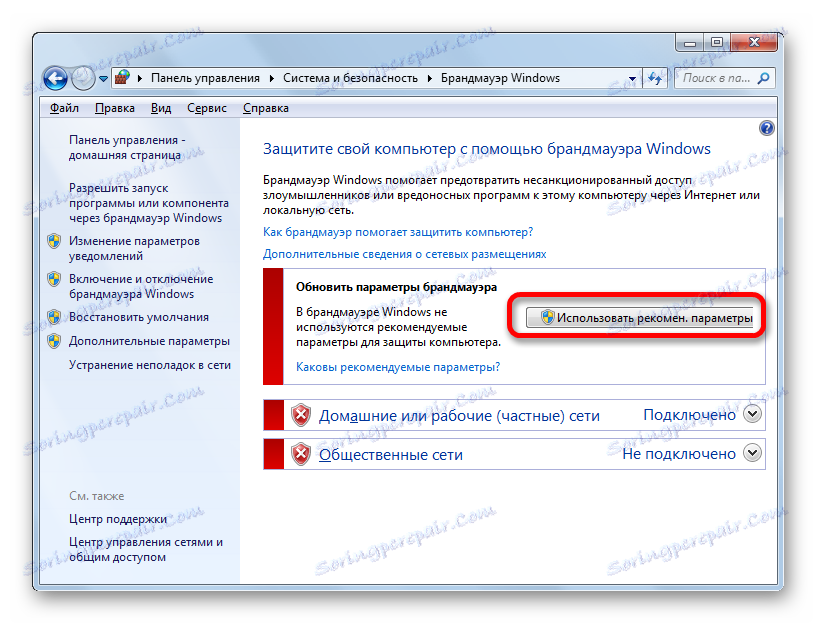This screenshot has width=817, height=624.
Task: Open the Сервис menu
Action: click(206, 108)
